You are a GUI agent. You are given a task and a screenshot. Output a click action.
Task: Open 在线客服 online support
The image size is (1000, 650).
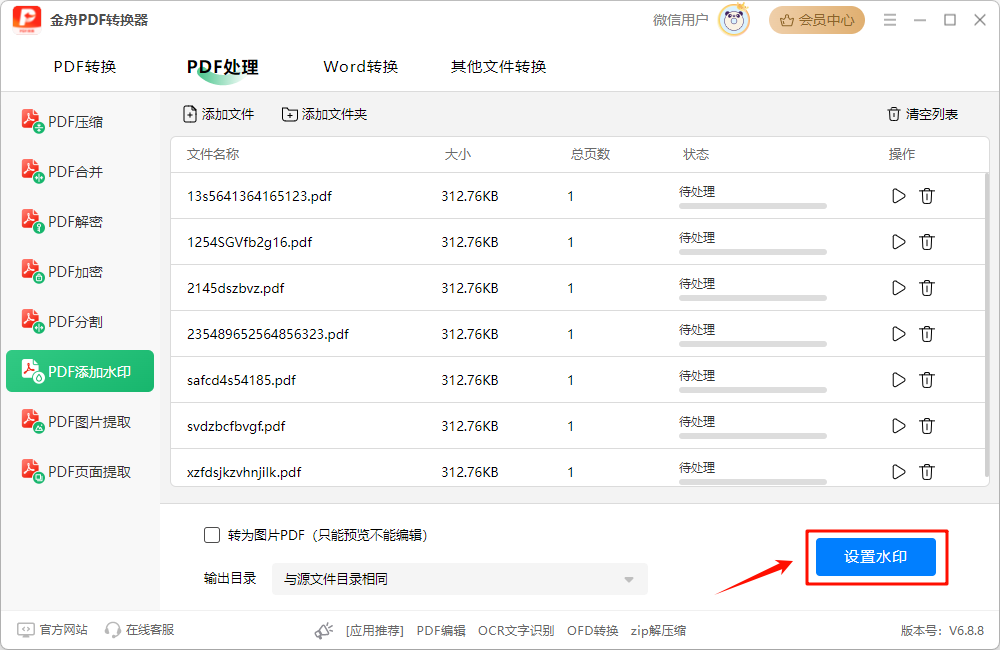pyautogui.click(x=140, y=630)
